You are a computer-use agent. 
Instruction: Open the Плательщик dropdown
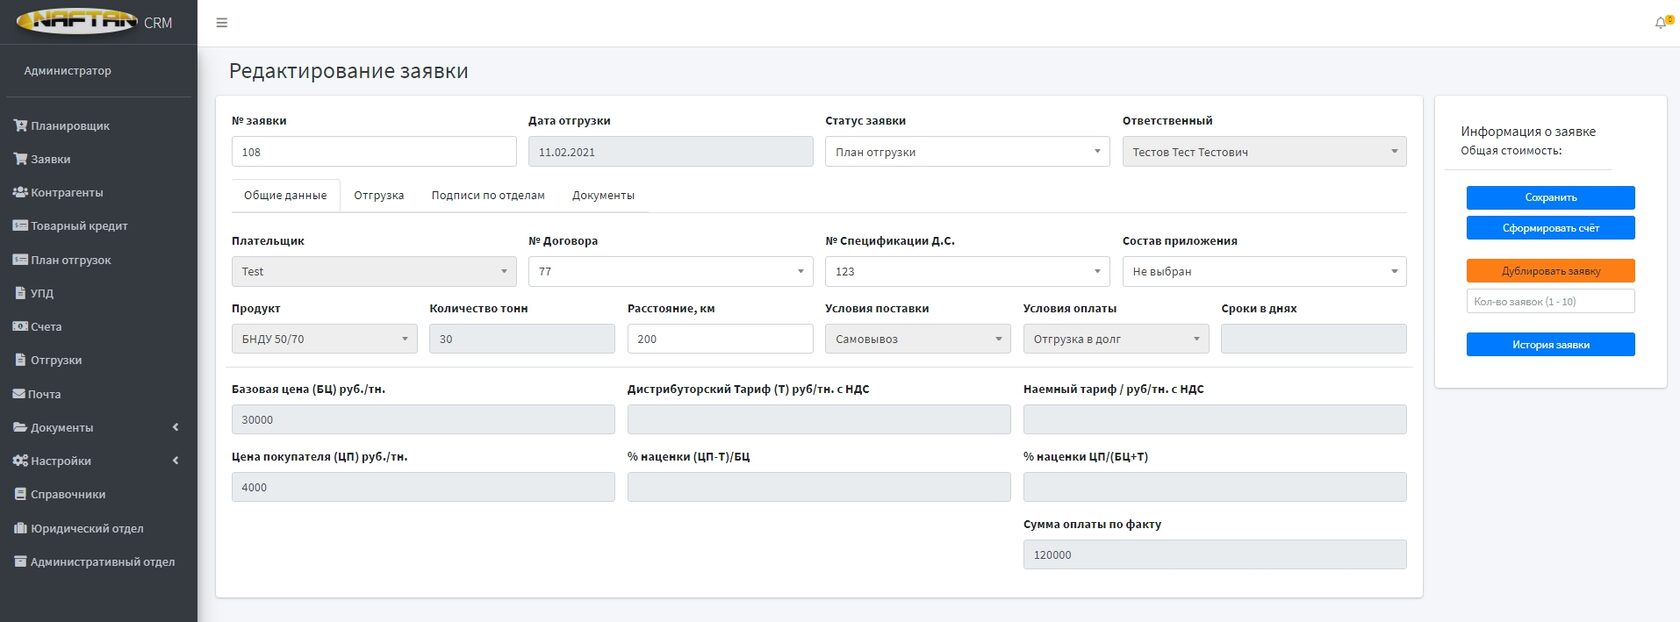(x=374, y=272)
